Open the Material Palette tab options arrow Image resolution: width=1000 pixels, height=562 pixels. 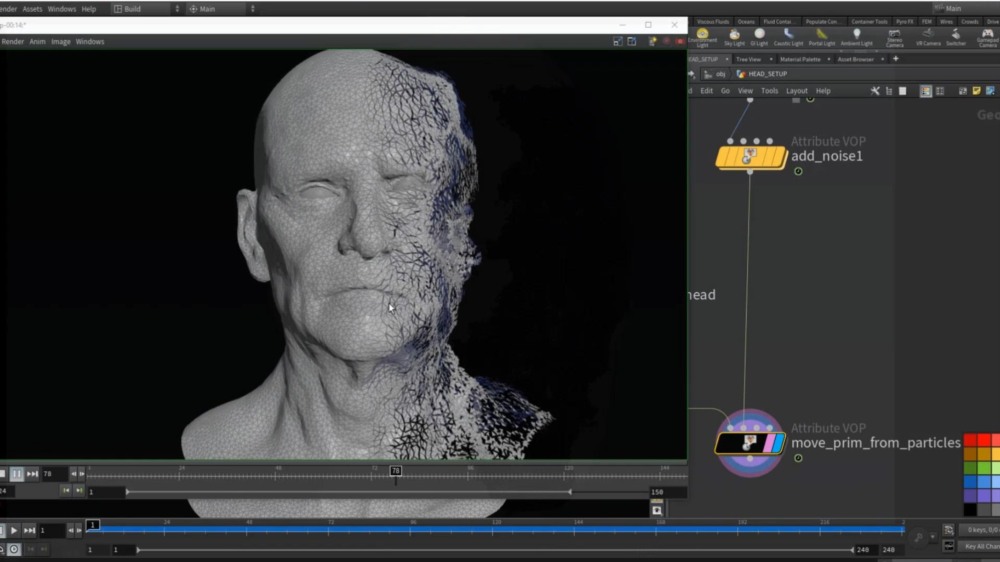pos(828,59)
